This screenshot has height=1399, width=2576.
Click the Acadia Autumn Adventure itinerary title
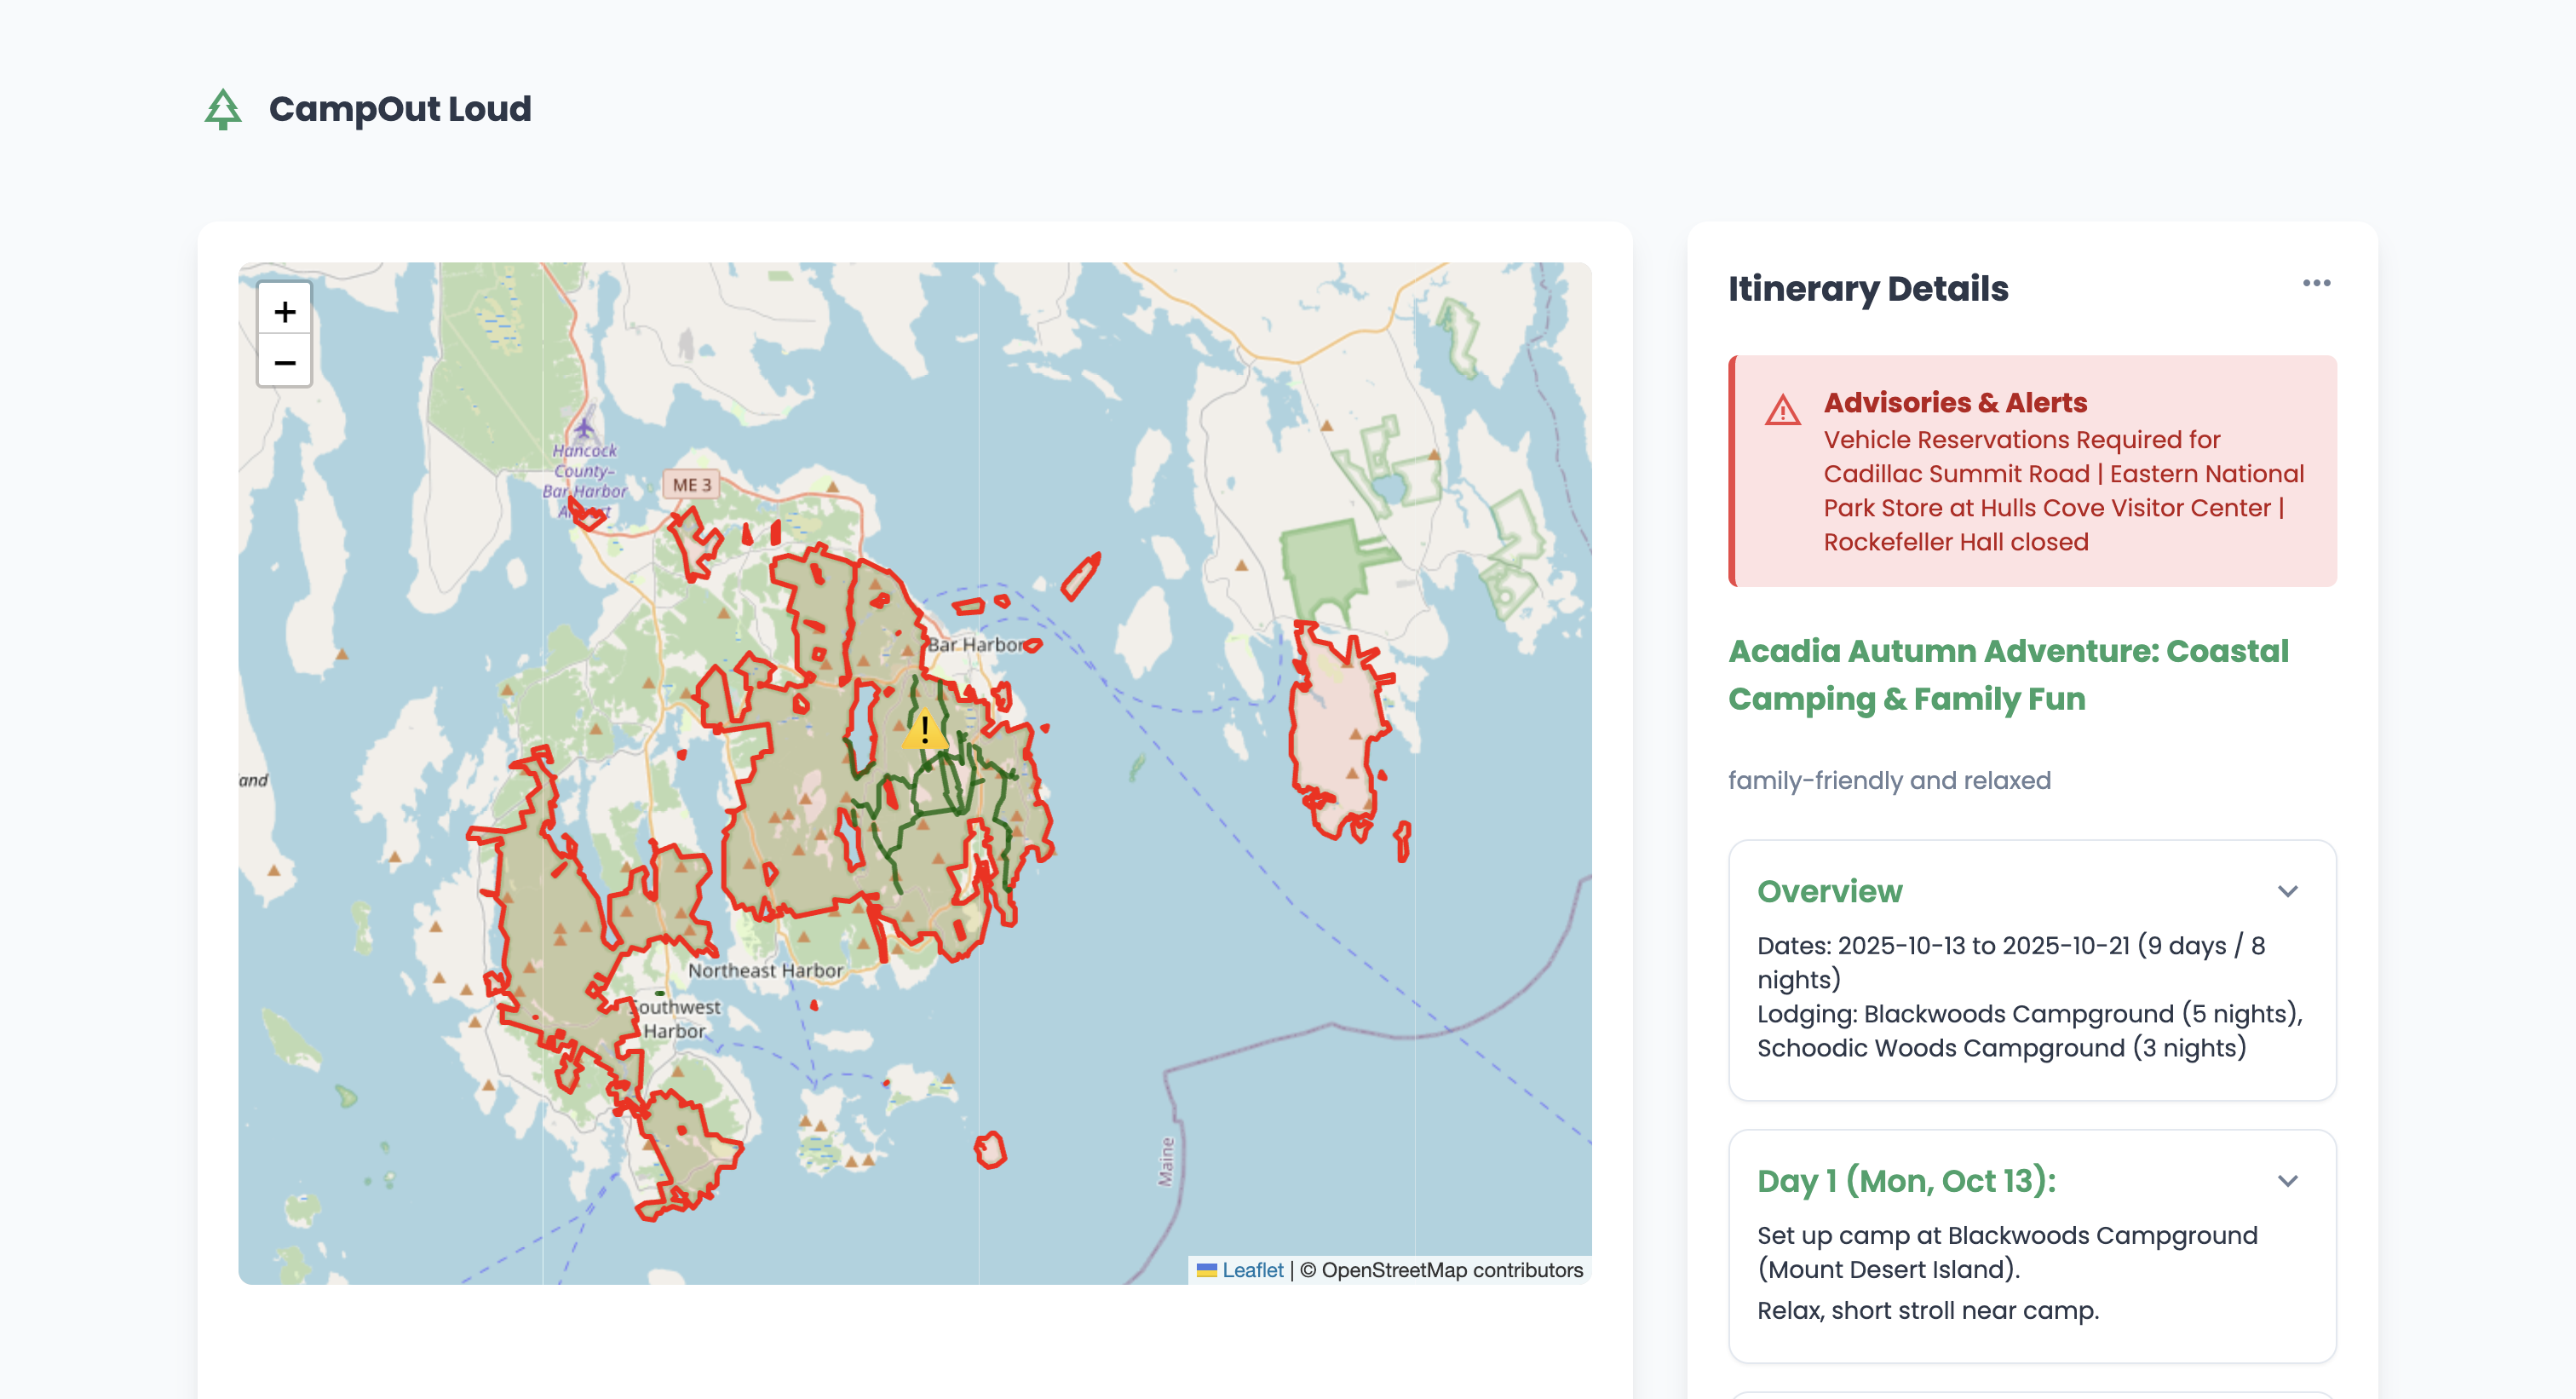2008,675
